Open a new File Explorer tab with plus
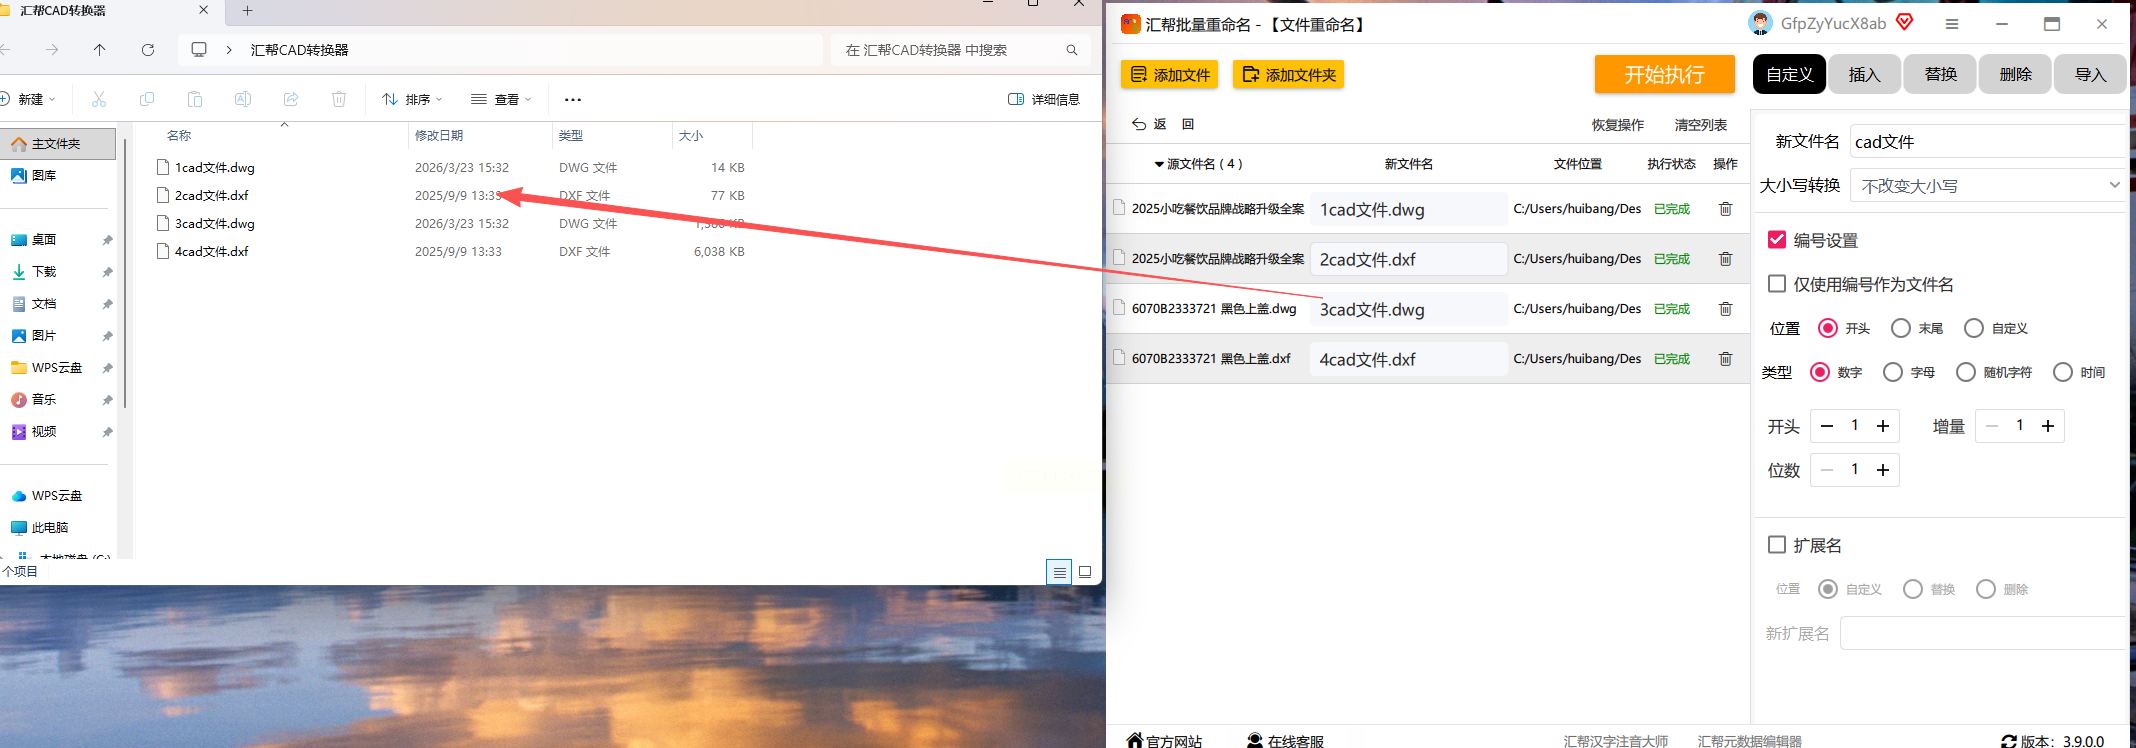The width and height of the screenshot is (2136, 748). [x=247, y=11]
